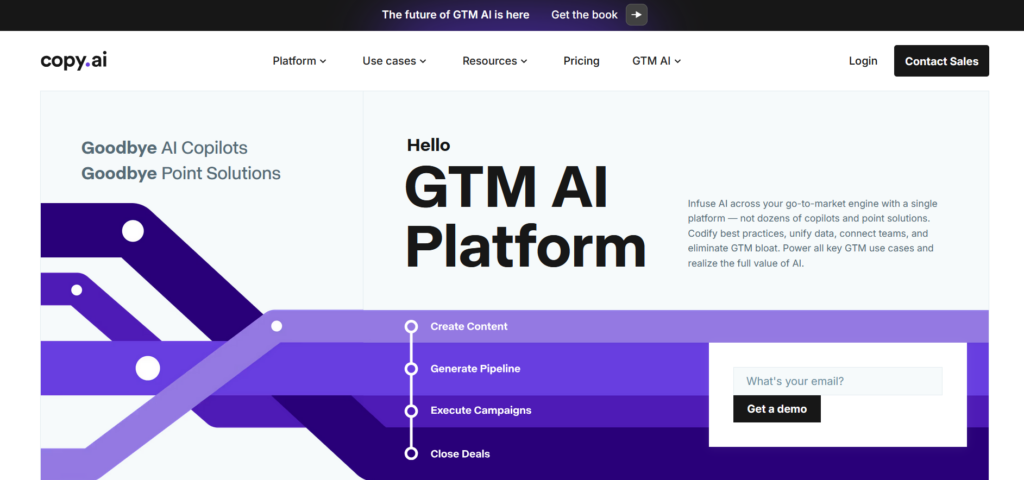
Task: Click the Create Content circle marker
Action: (x=411, y=327)
